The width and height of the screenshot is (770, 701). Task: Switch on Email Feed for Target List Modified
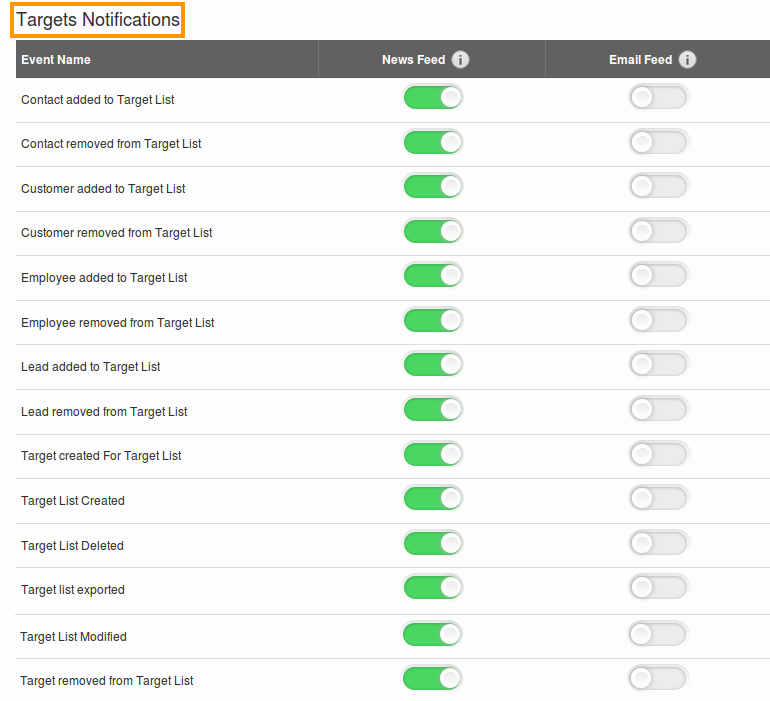point(659,635)
